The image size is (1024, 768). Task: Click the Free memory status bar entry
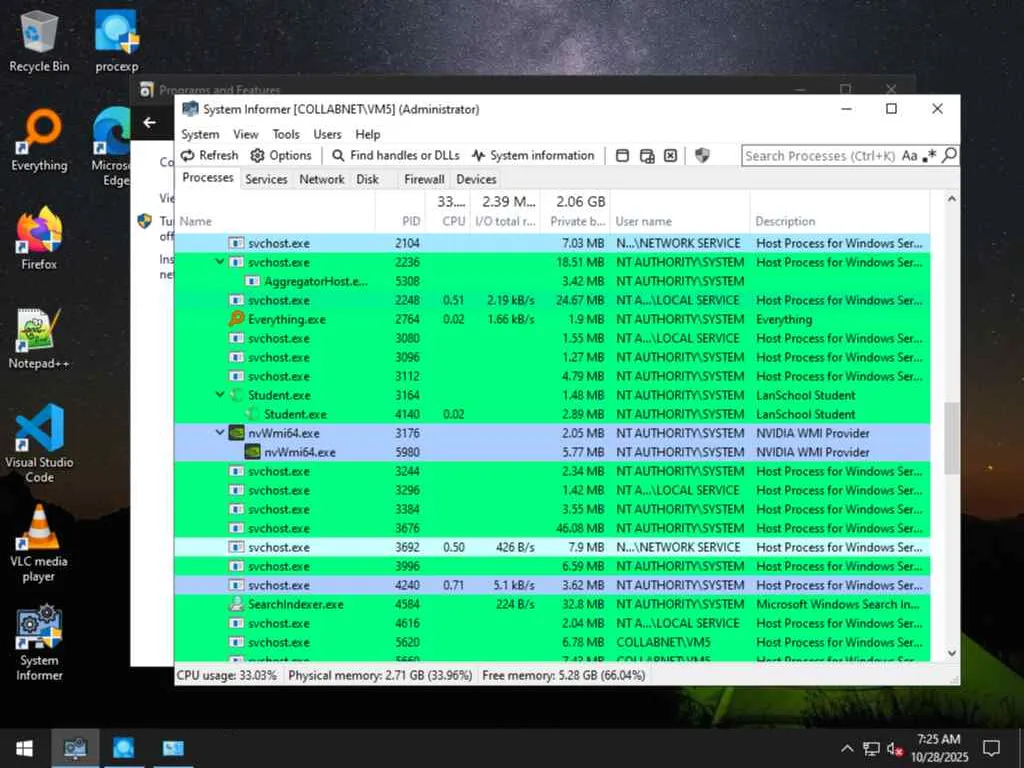pyautogui.click(x=564, y=675)
